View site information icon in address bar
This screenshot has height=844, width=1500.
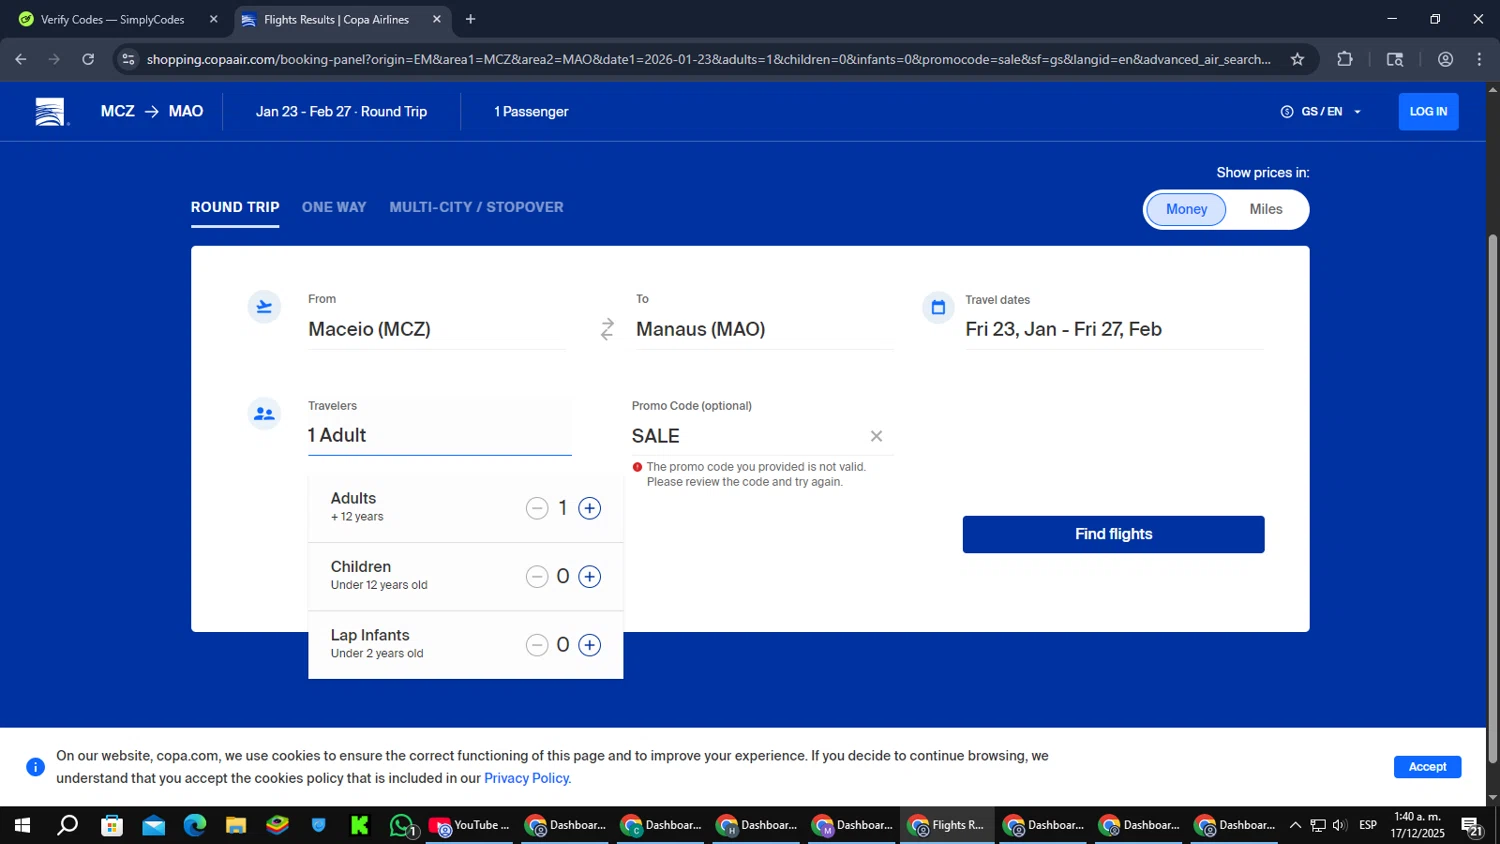pos(127,59)
